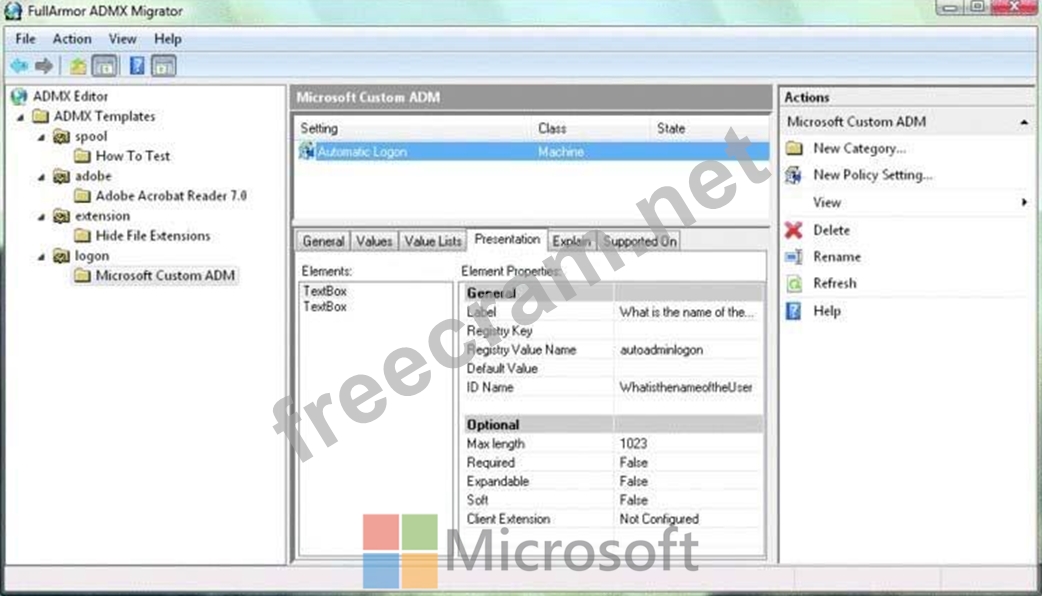Click the Registry Value Name field value
The height and width of the screenshot is (596, 1042).
point(688,349)
